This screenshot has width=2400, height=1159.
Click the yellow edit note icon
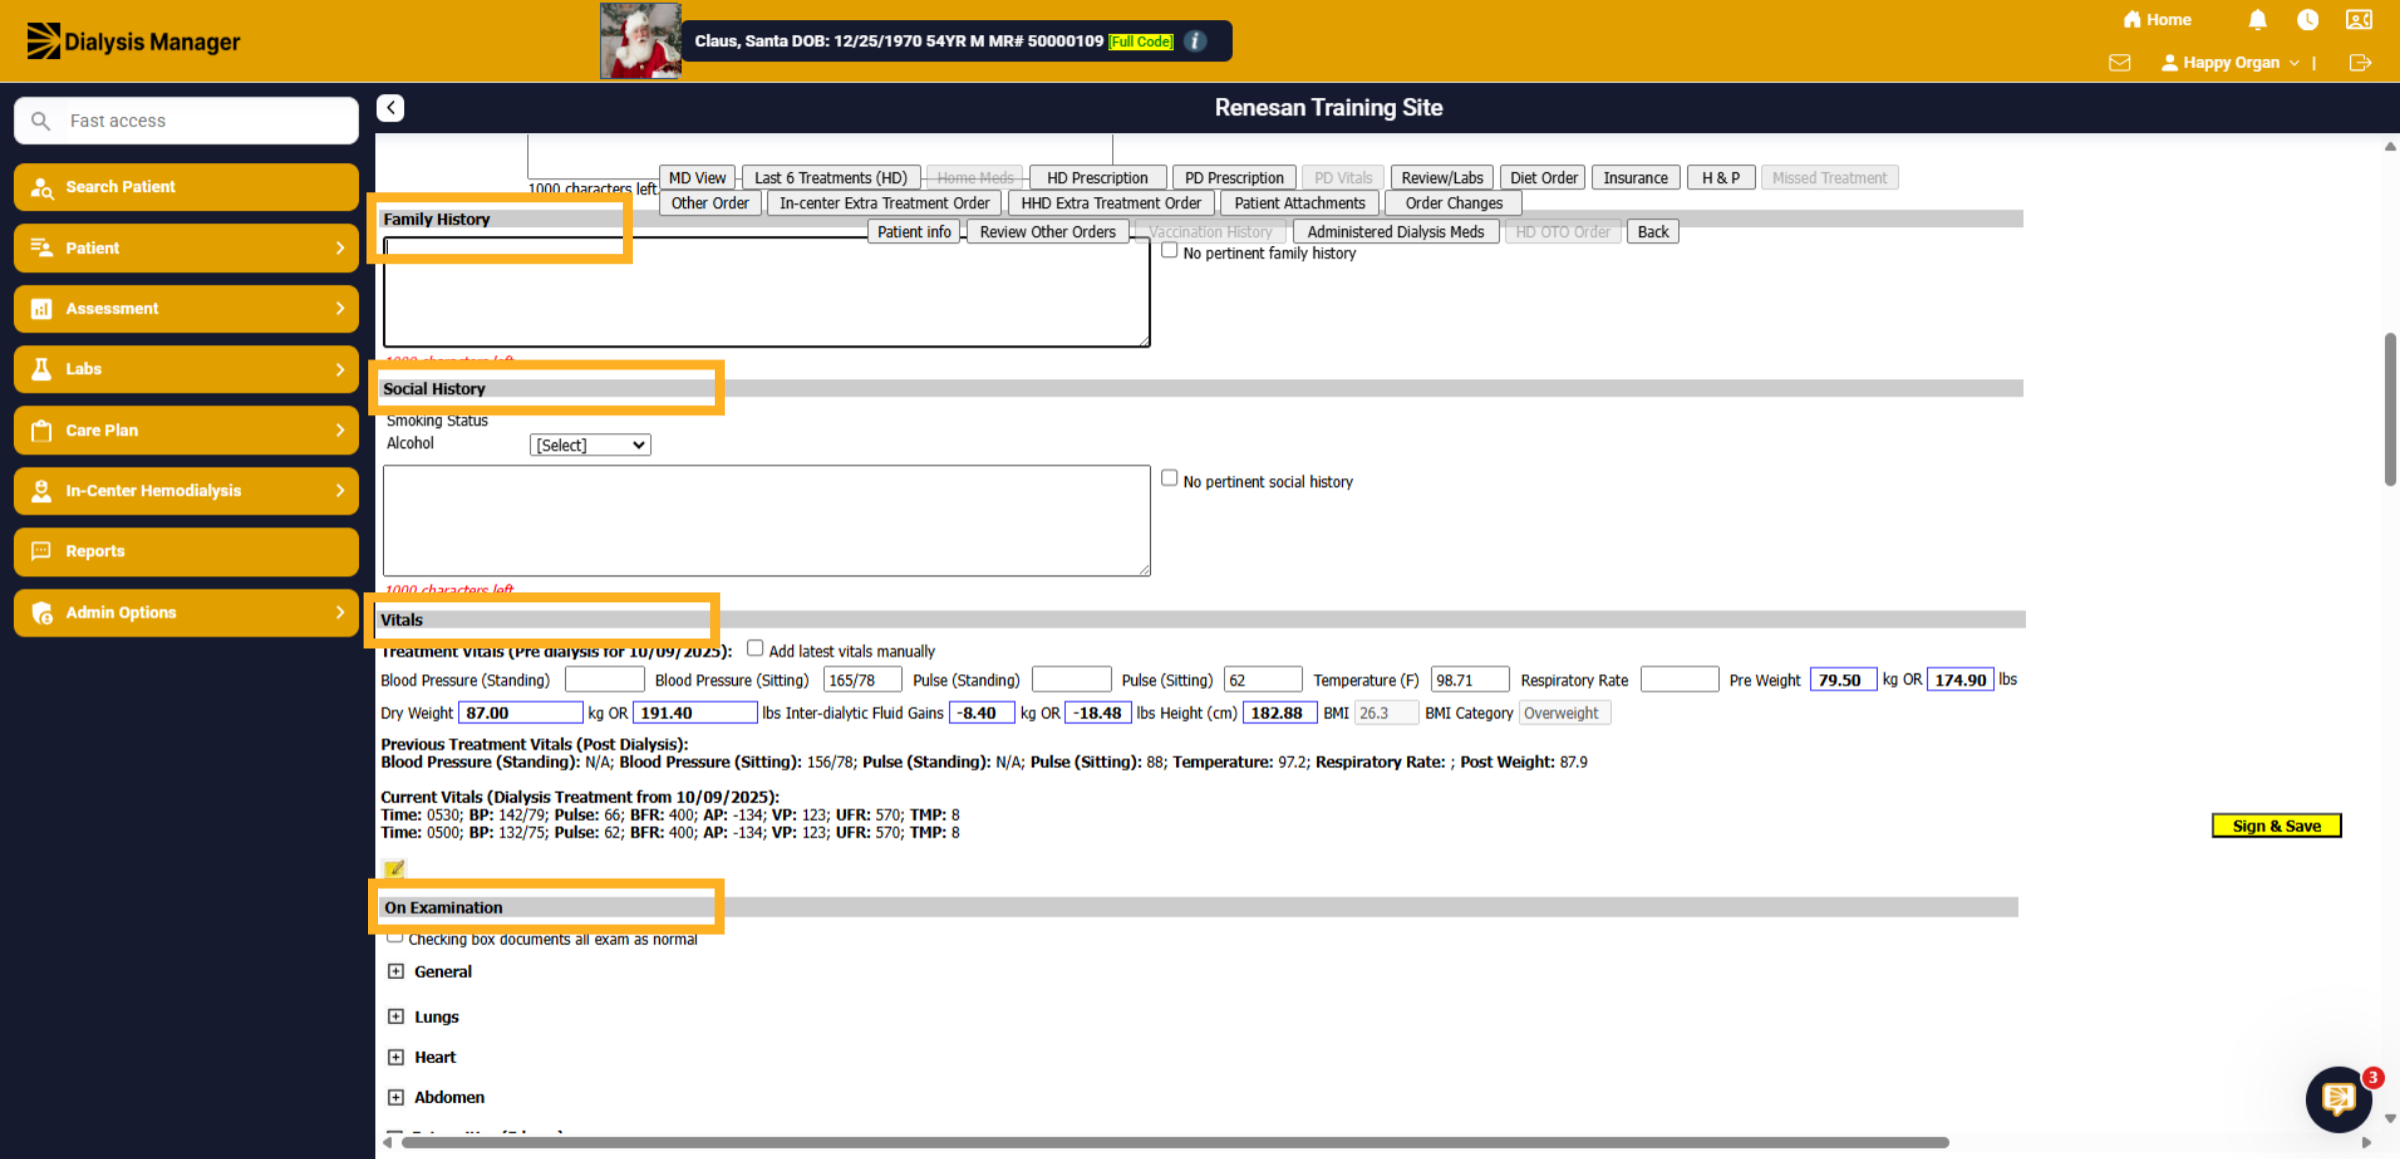tap(394, 868)
